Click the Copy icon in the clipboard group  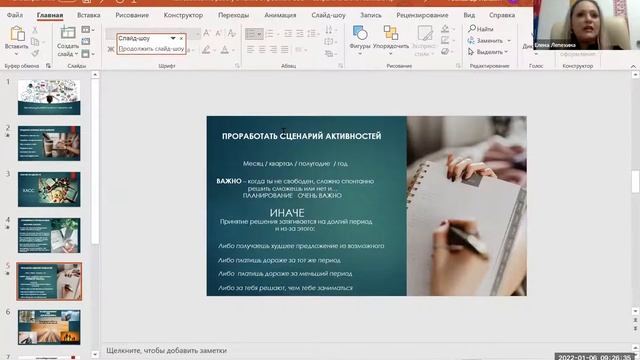click(x=35, y=42)
